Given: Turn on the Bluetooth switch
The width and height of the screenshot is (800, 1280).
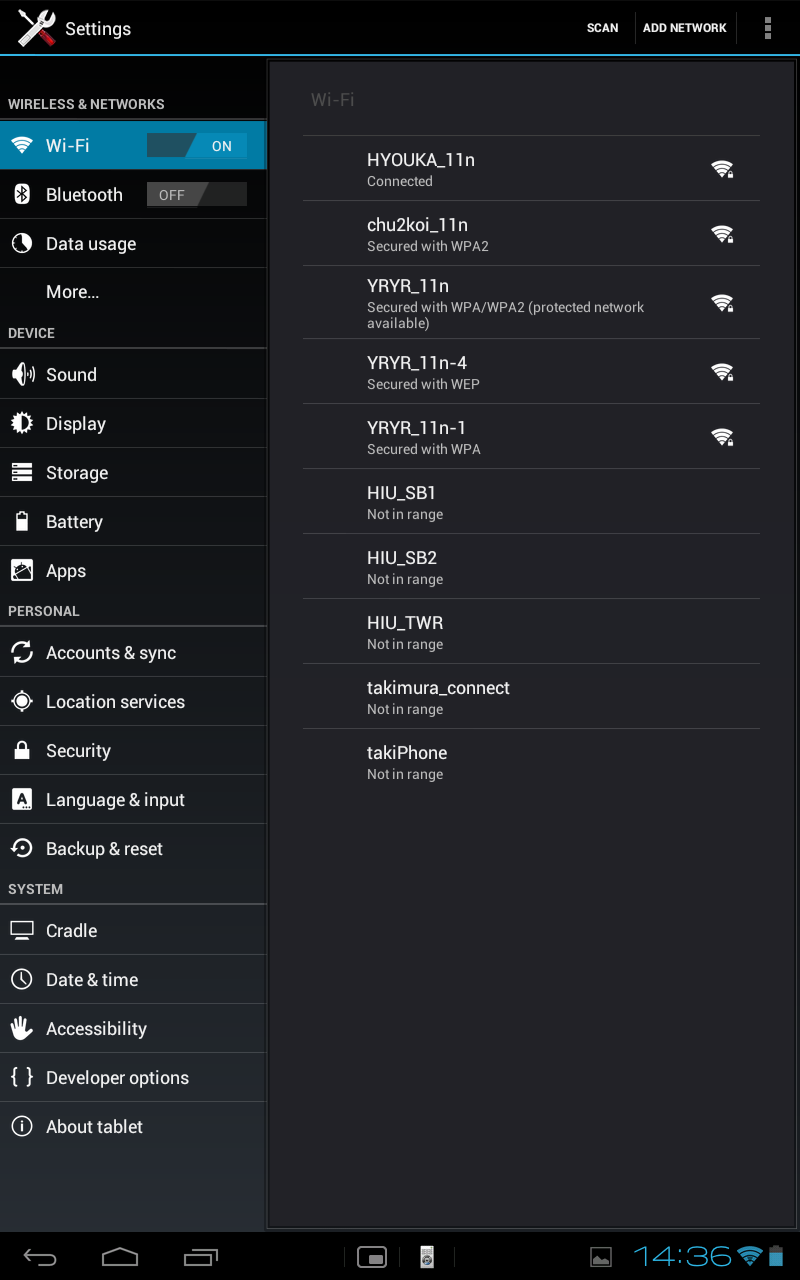Looking at the screenshot, I should (196, 194).
